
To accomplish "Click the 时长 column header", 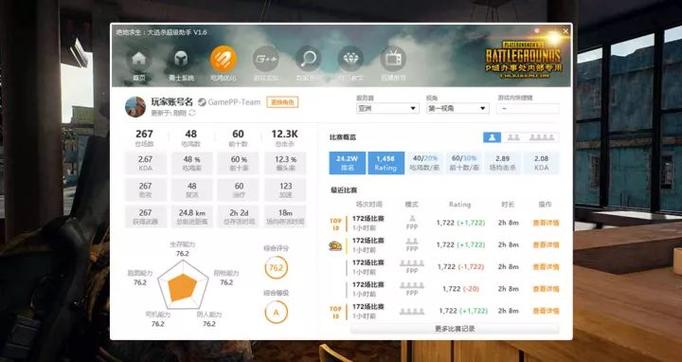I will click(508, 204).
